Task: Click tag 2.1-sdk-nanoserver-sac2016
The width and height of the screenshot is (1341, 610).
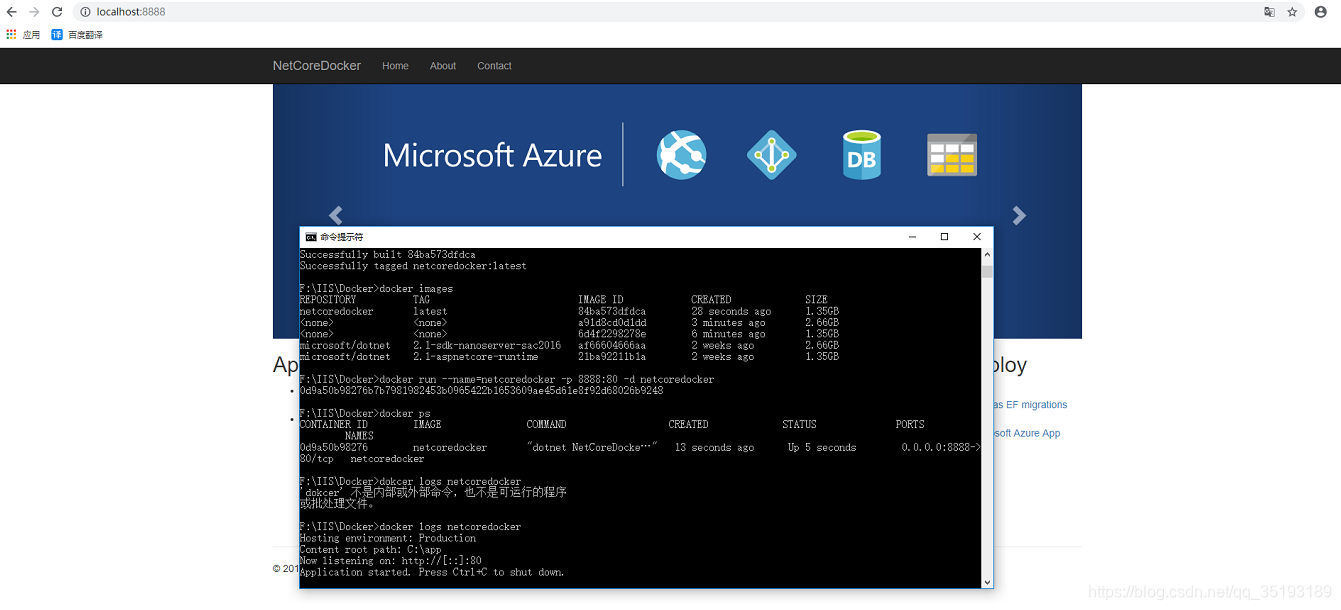Action: 487,345
